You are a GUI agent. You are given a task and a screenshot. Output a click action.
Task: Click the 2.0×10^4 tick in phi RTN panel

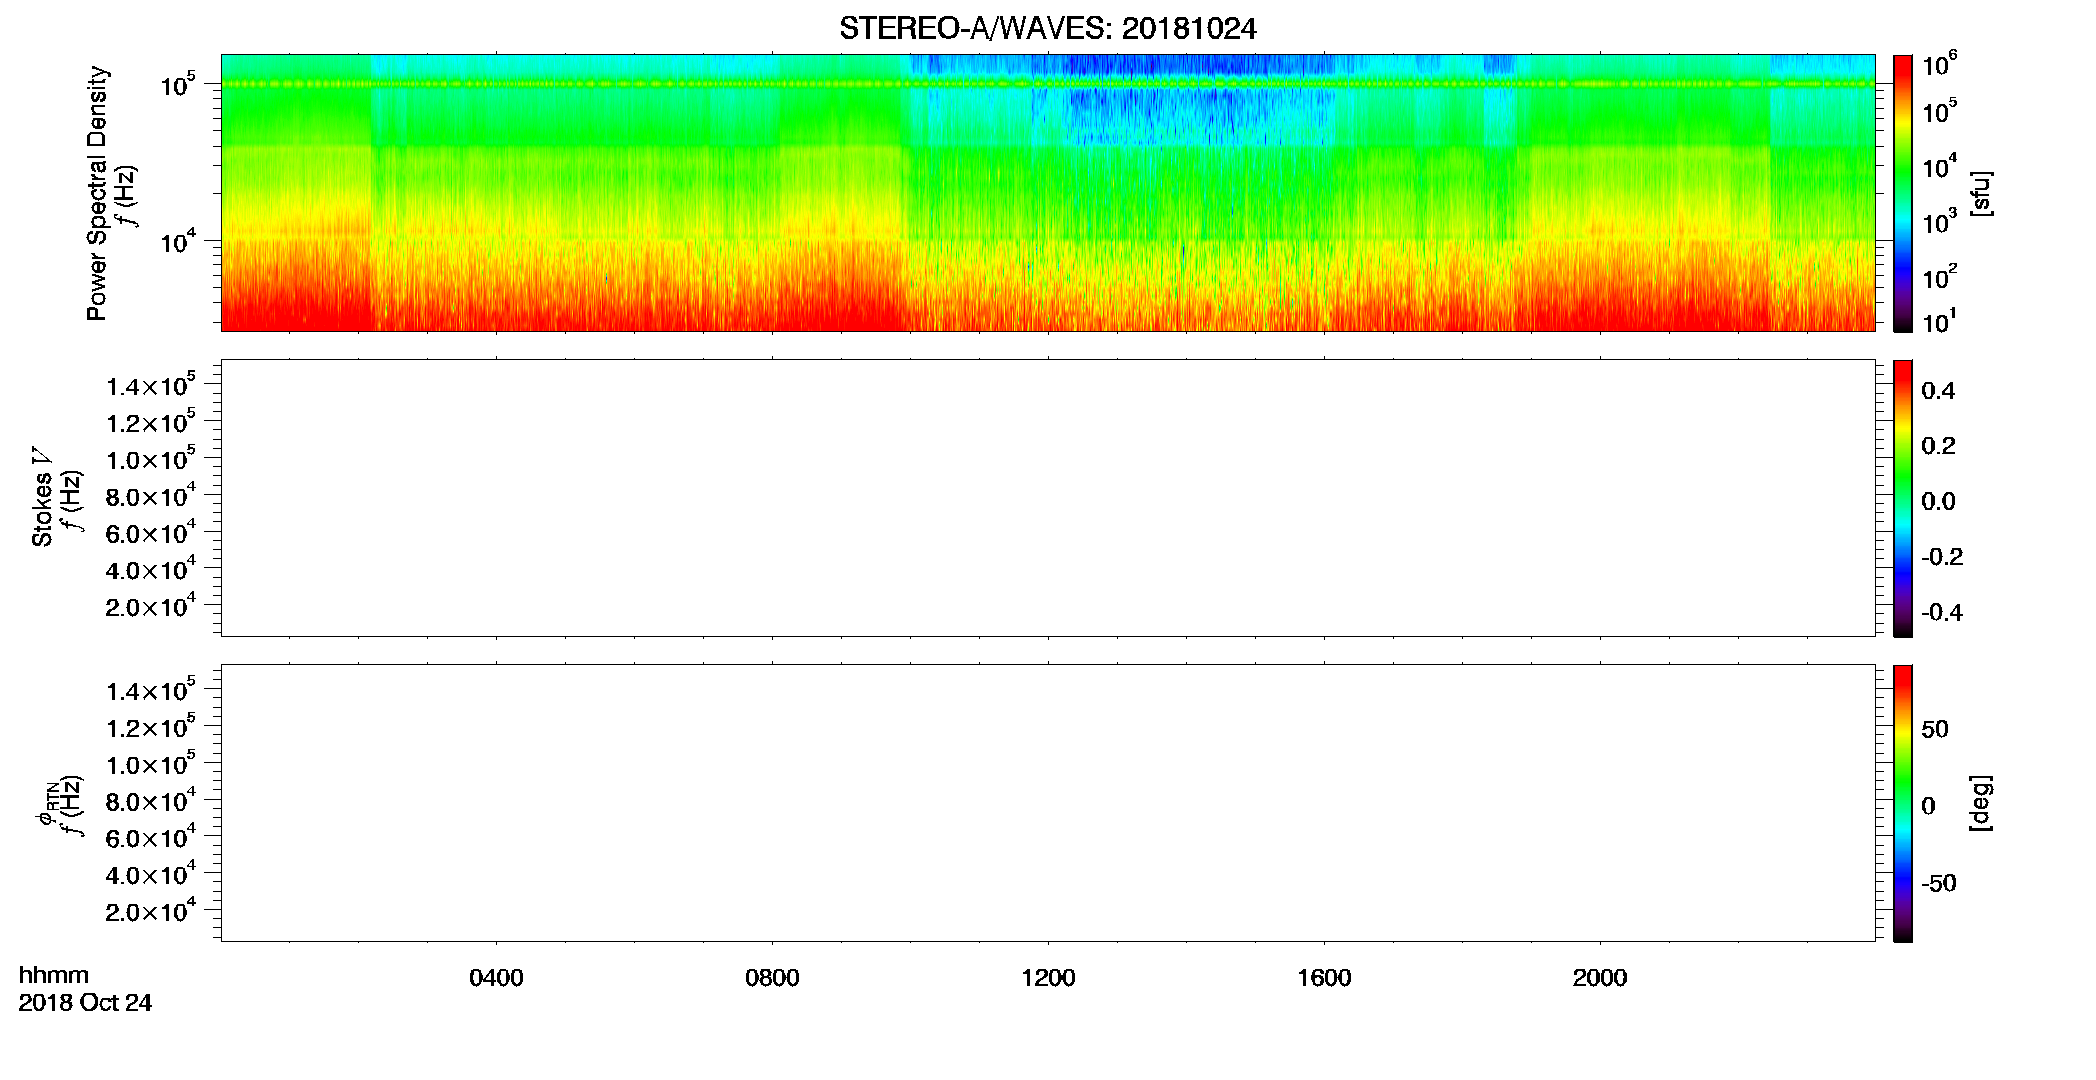151,910
